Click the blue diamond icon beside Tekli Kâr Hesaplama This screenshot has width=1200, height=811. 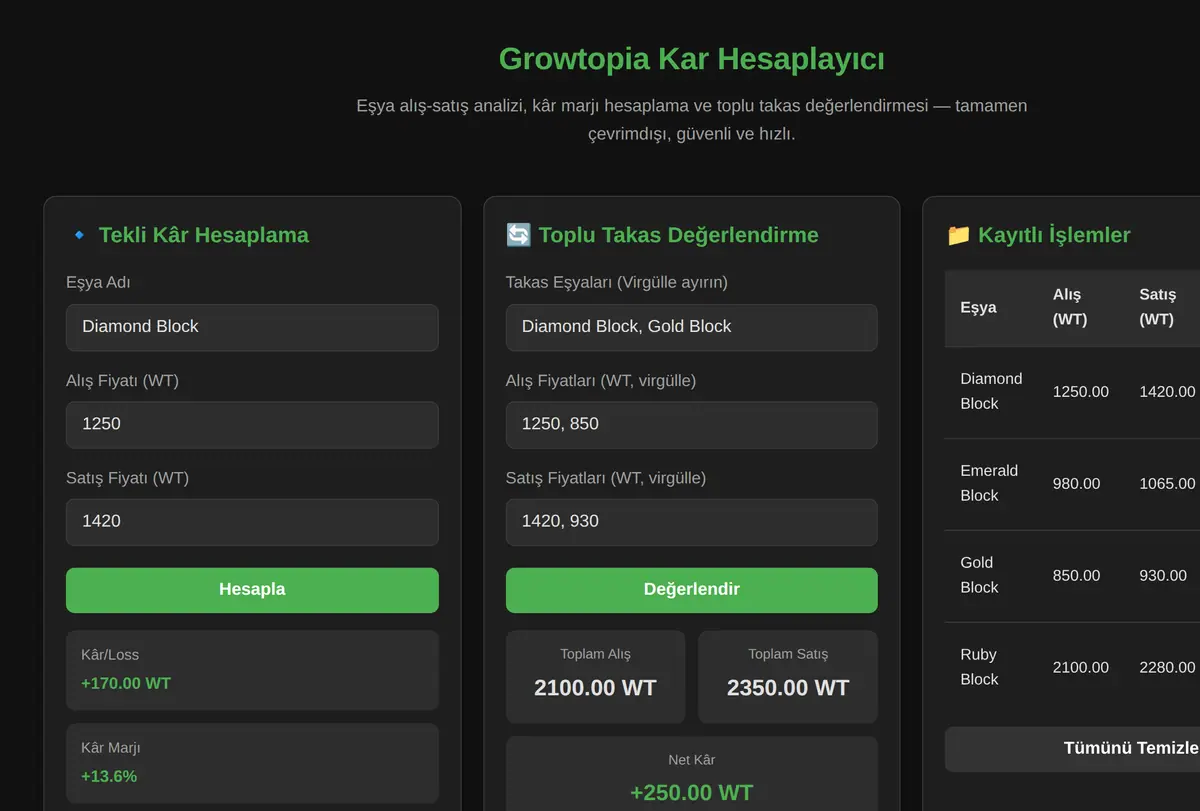[79, 235]
